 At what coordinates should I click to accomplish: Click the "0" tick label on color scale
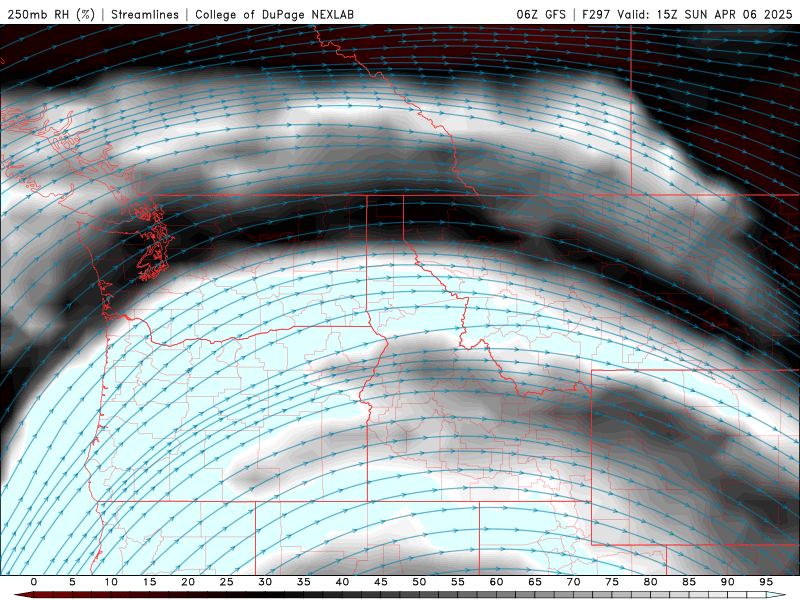tap(34, 582)
